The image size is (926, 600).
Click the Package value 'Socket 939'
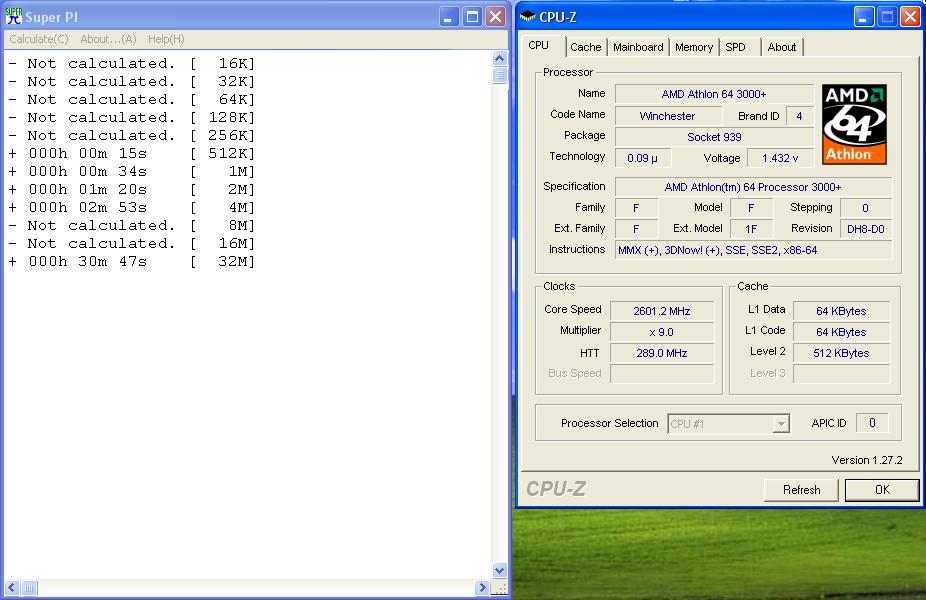click(714, 137)
